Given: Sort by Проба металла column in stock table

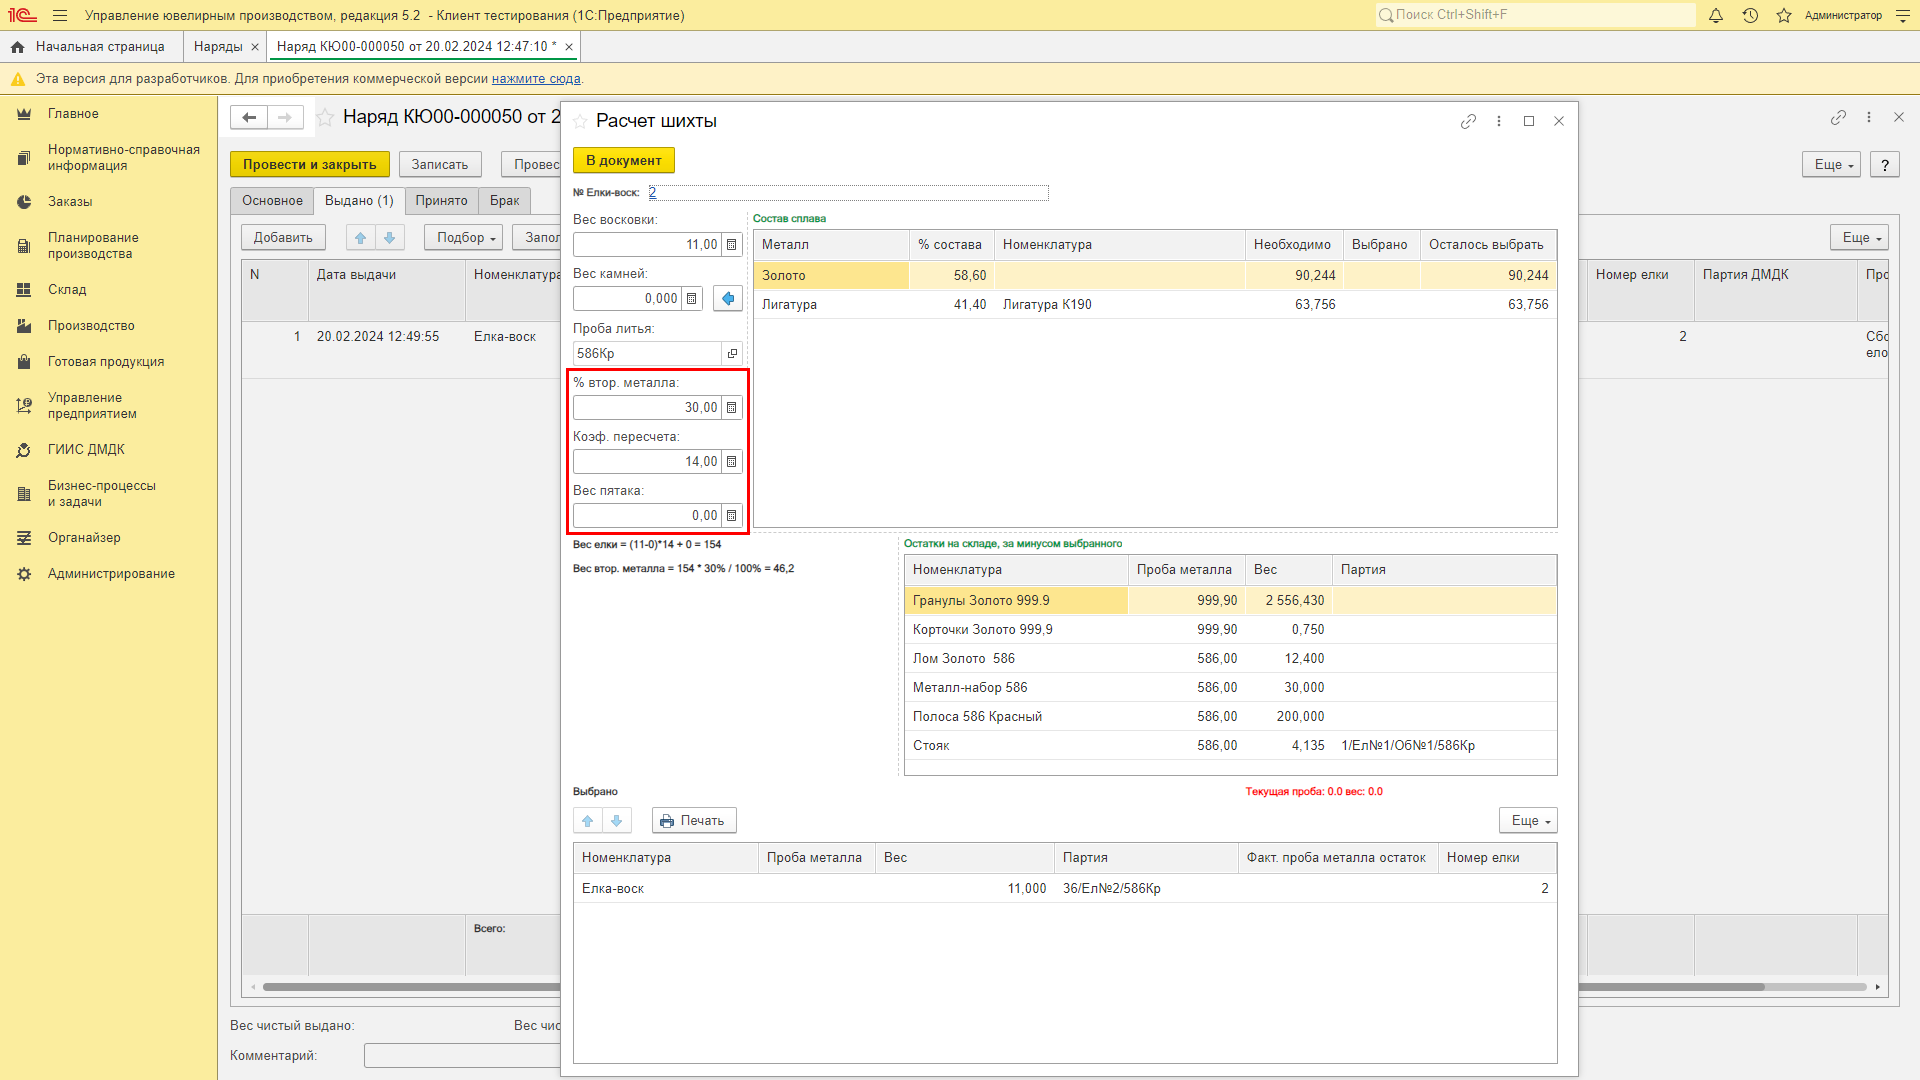Looking at the screenshot, I should tap(1185, 570).
